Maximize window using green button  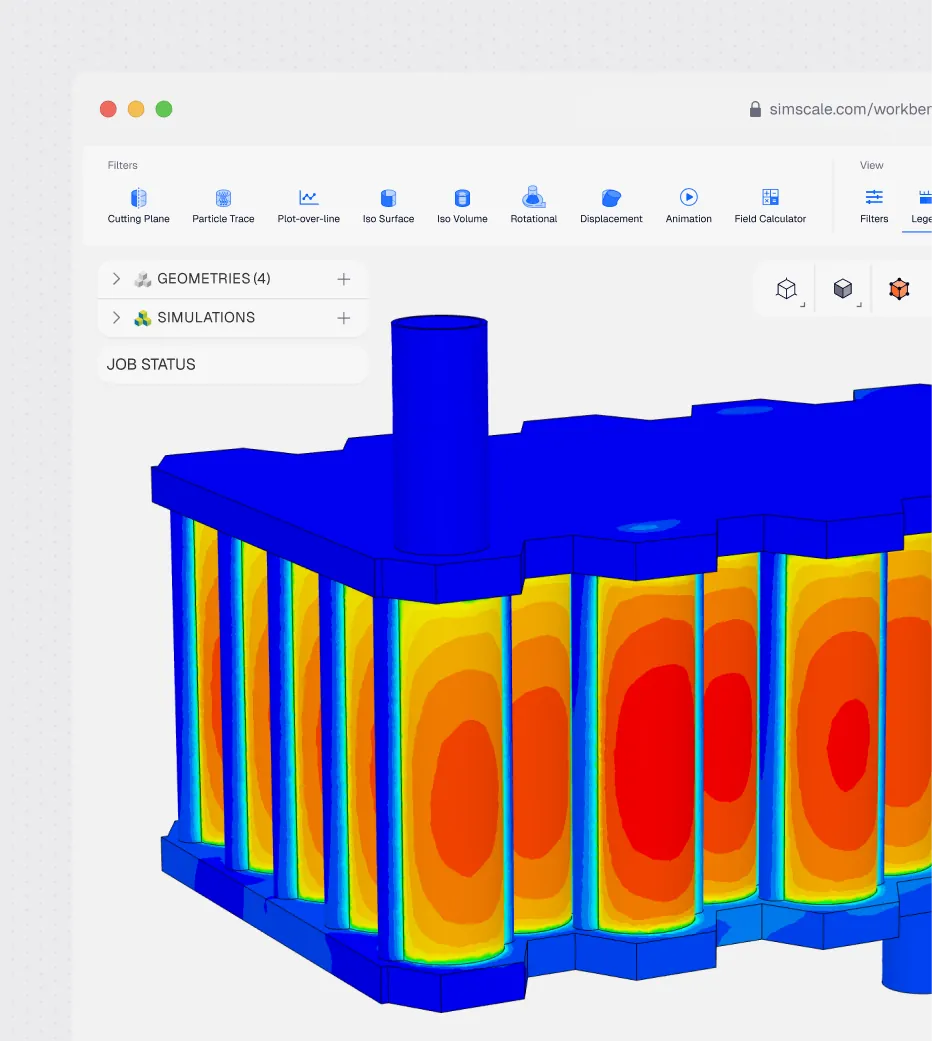coord(164,109)
